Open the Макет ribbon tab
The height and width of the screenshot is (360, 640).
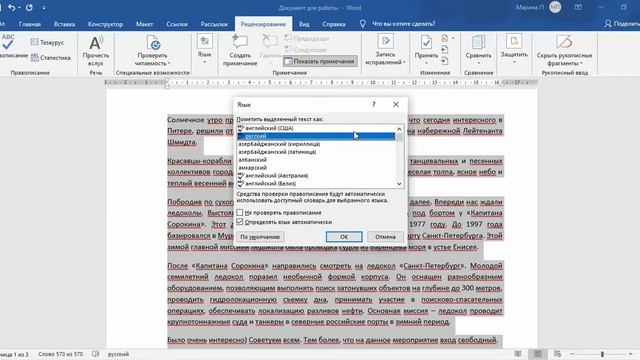pyautogui.click(x=144, y=24)
